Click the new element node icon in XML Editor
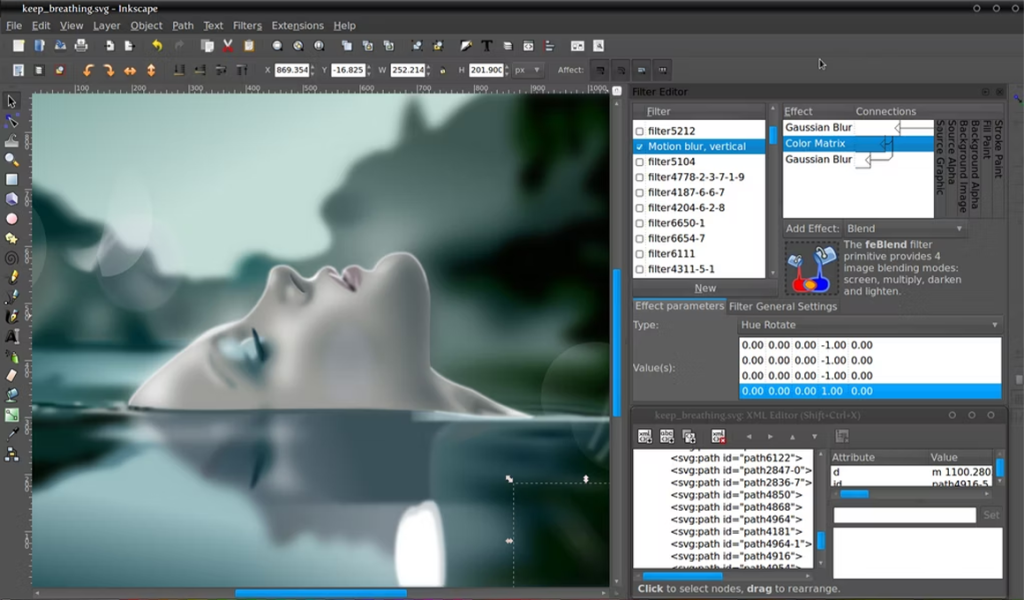 pyautogui.click(x=645, y=436)
